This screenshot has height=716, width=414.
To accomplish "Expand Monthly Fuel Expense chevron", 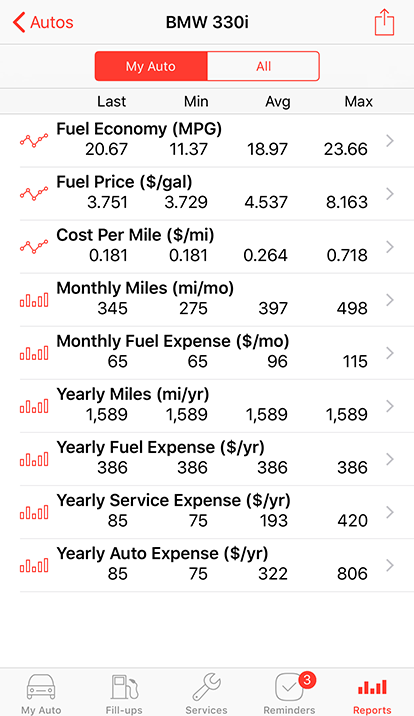I will 389,353.
